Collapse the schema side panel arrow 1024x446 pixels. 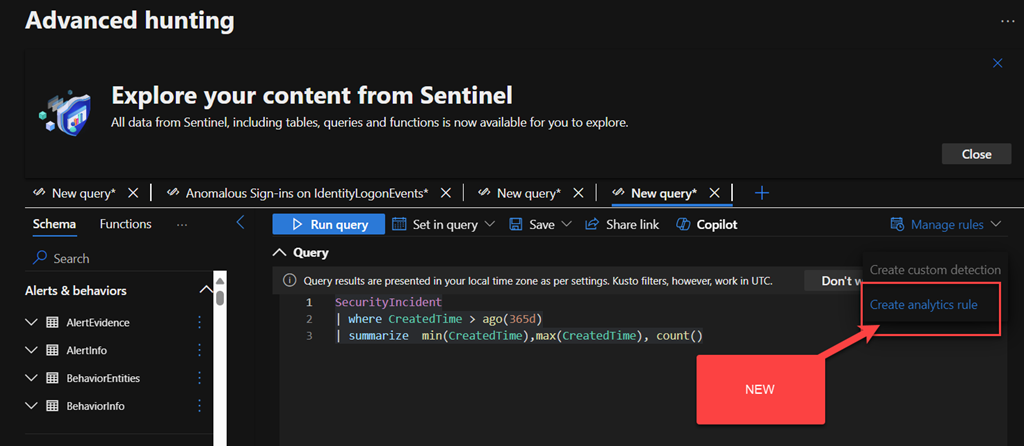click(x=240, y=223)
